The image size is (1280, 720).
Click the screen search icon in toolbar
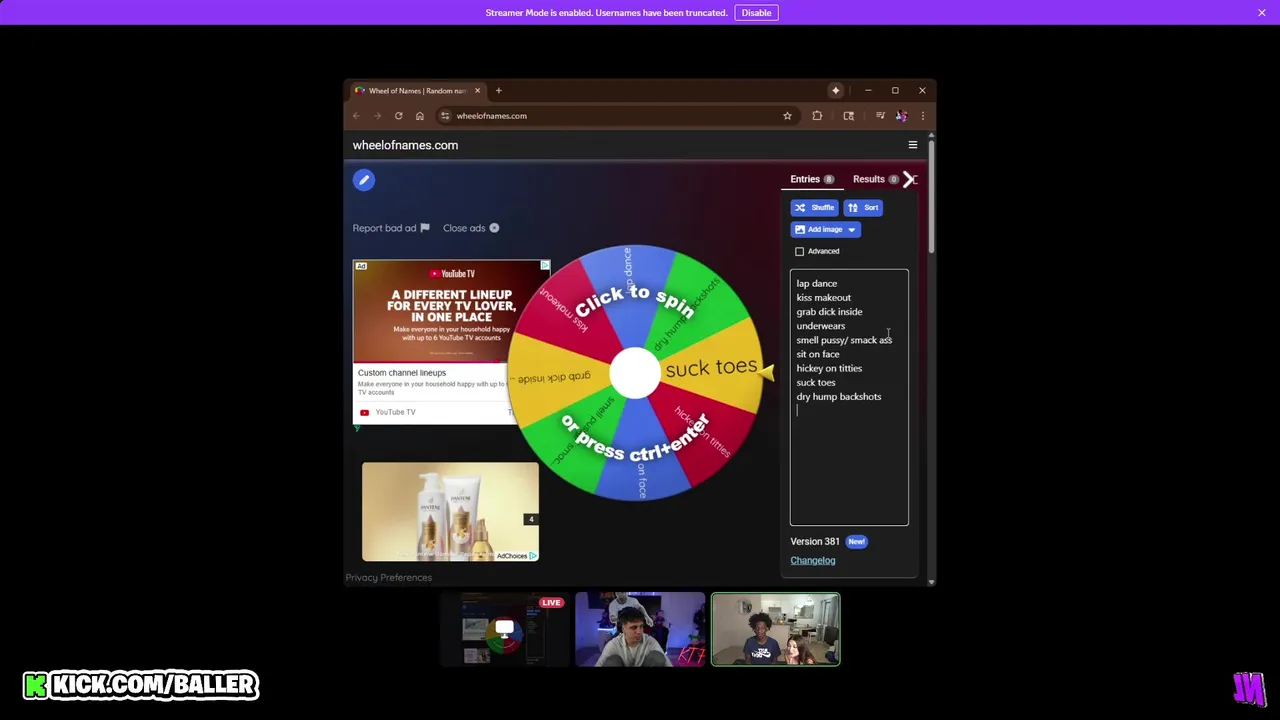848,116
